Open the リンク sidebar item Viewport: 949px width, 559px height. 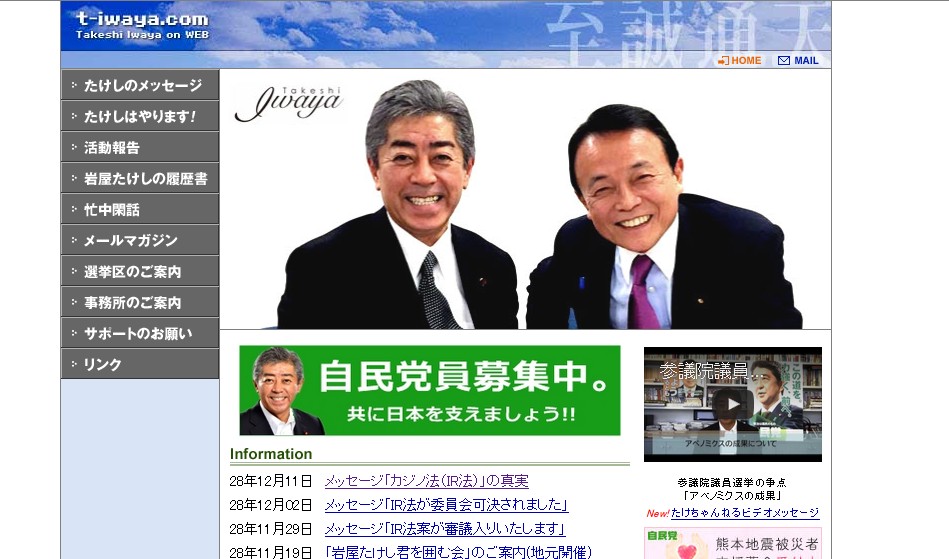[x=140, y=364]
